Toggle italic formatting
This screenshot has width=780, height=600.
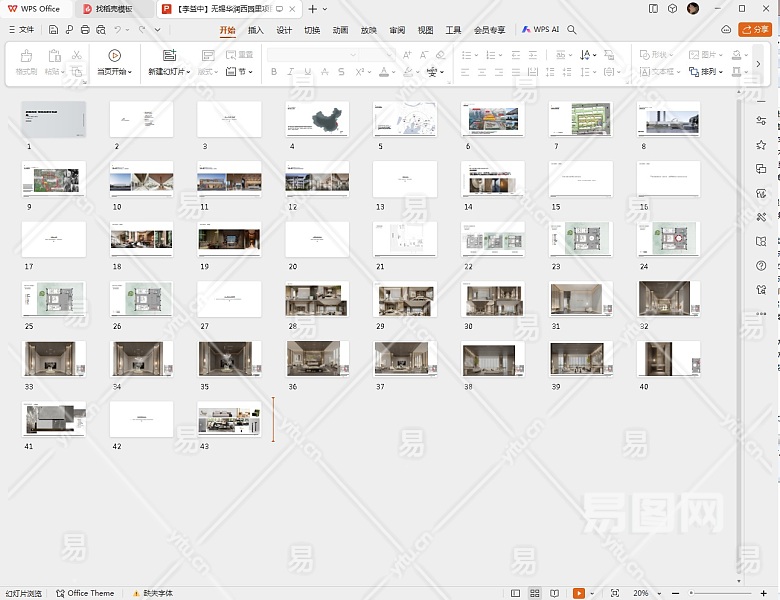[291, 72]
